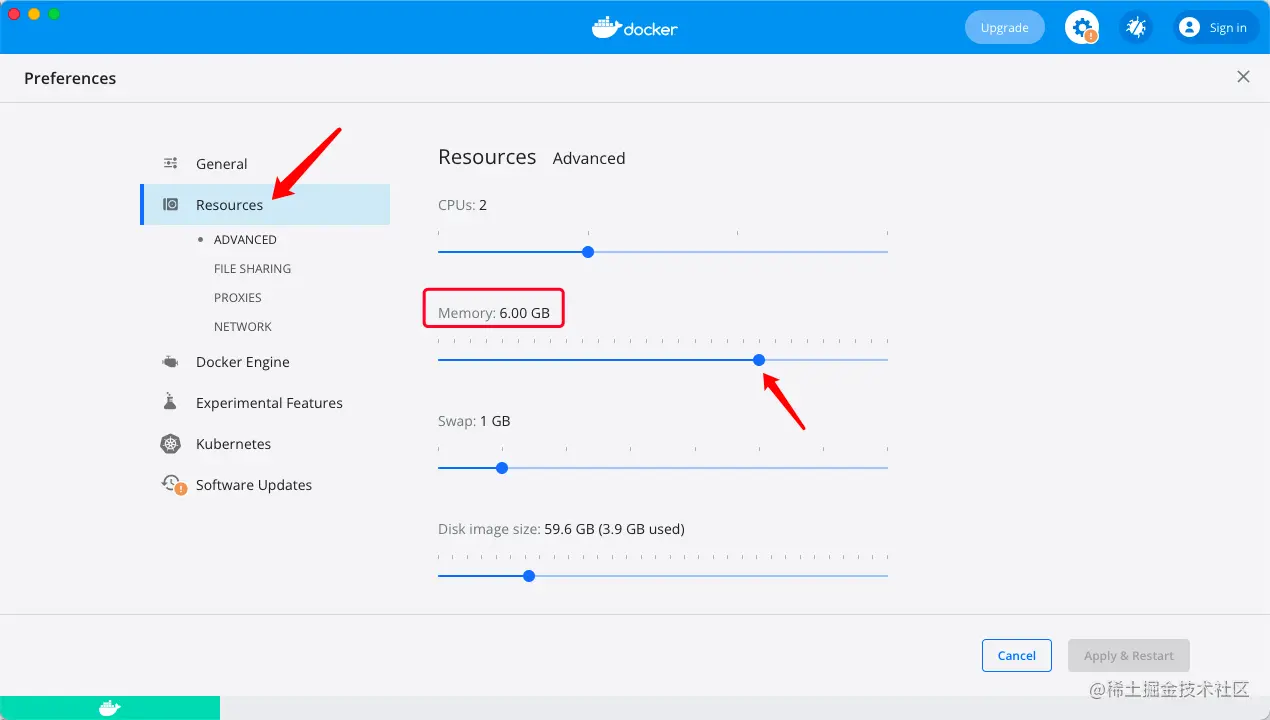
Task: Open the FILE SHARING sub-item
Action: (252, 269)
